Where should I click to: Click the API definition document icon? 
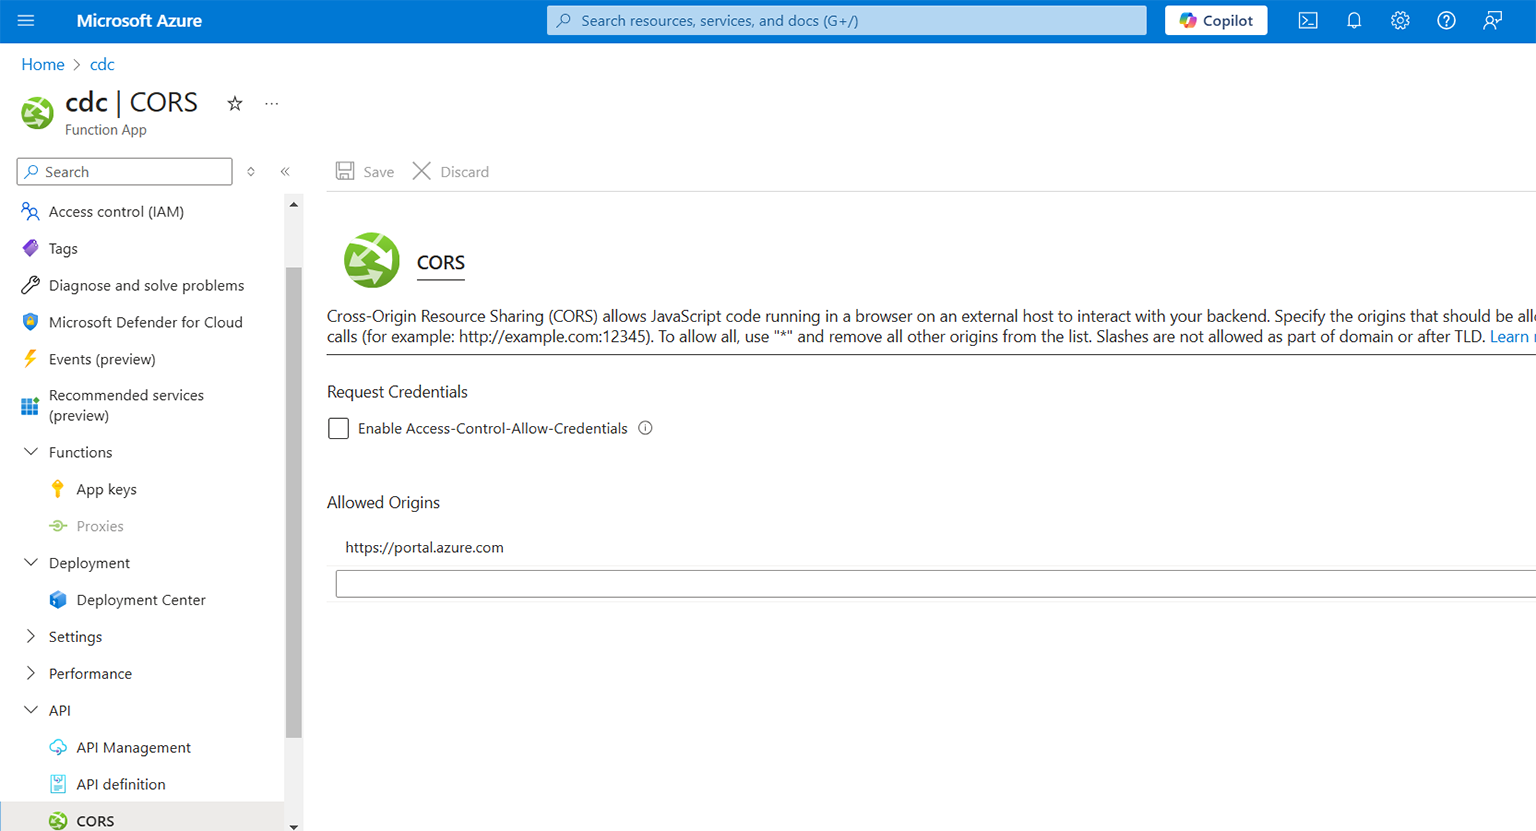click(58, 784)
